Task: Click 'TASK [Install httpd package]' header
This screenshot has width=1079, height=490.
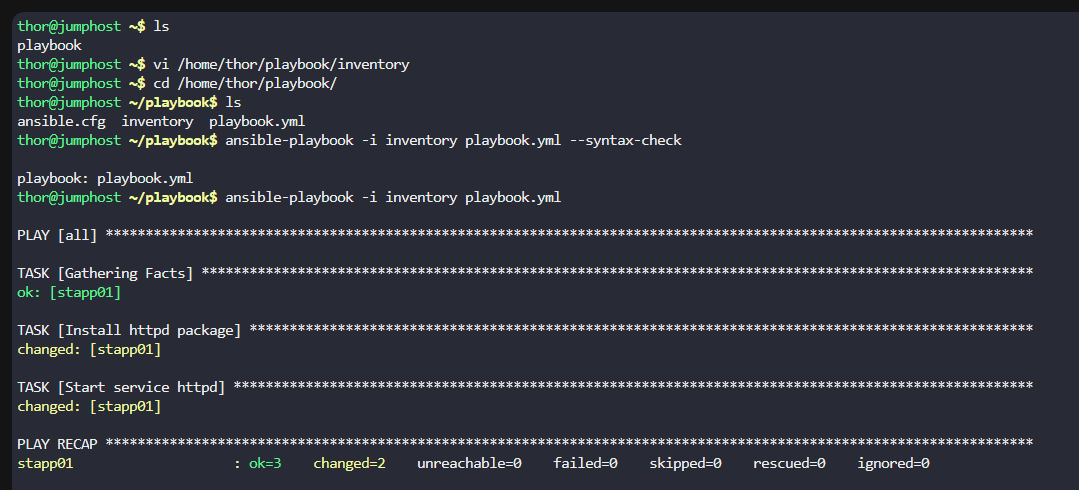Action: pos(129,330)
